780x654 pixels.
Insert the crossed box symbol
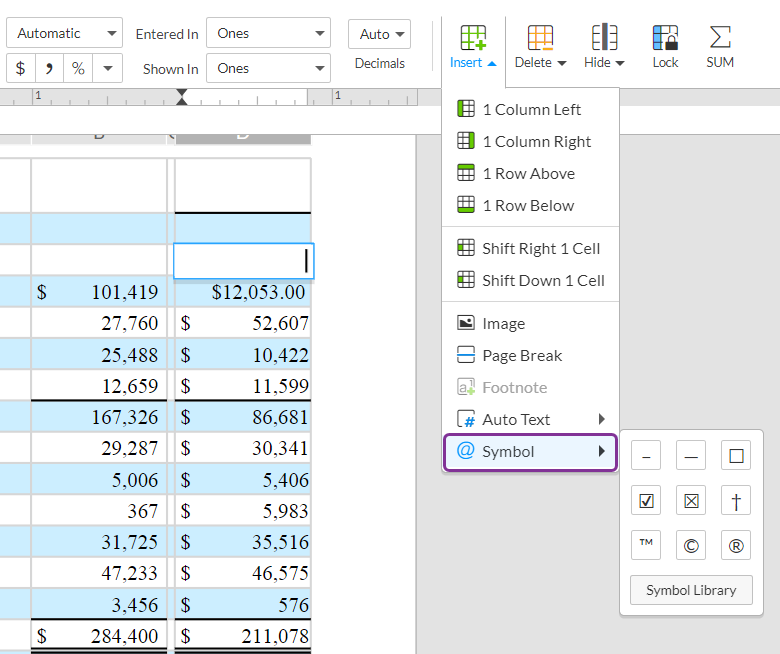(x=690, y=501)
